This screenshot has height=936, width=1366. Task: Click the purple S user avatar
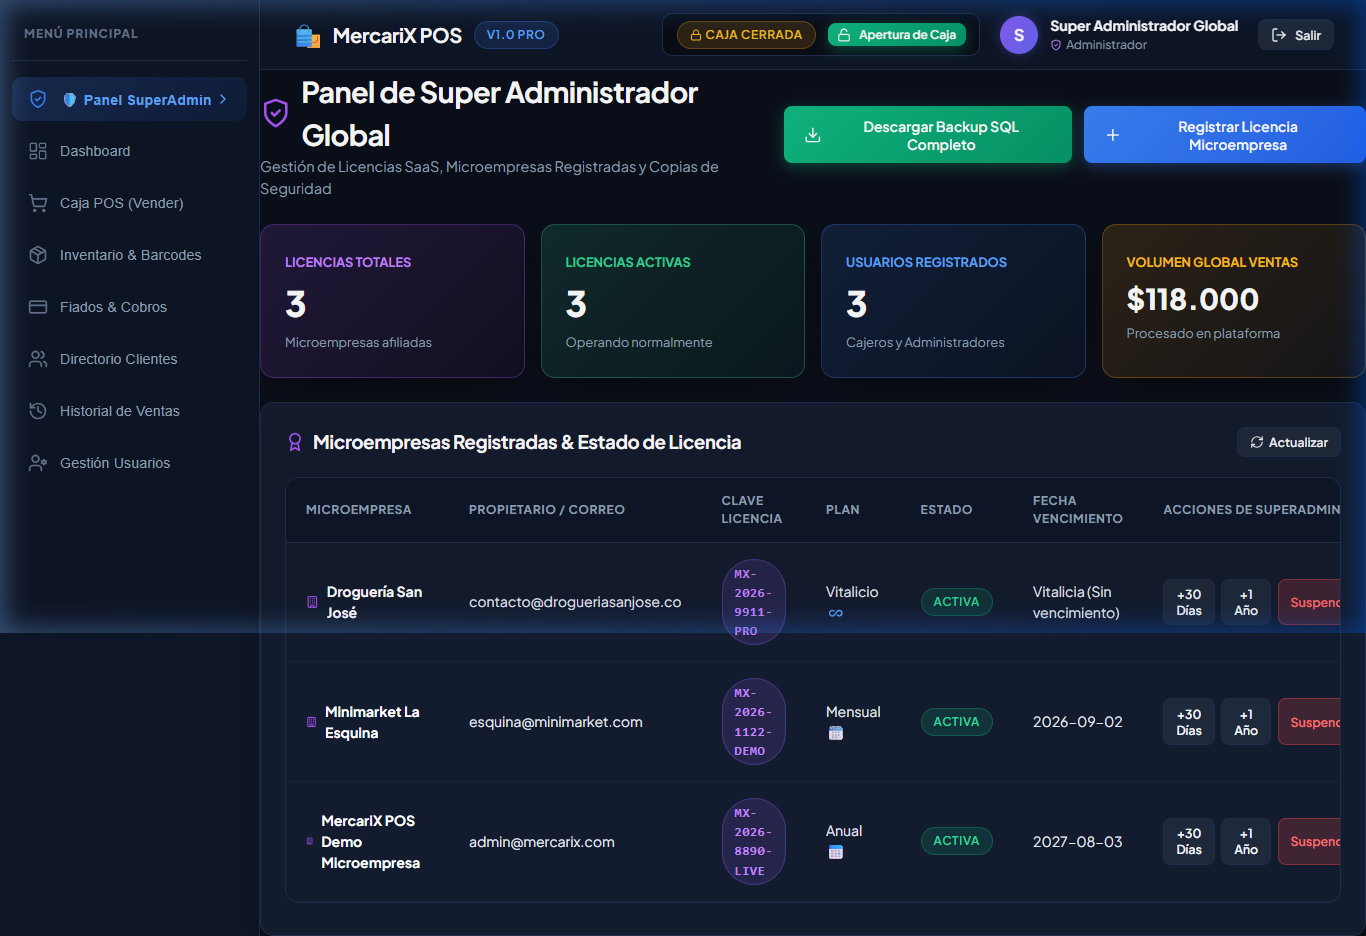1019,35
